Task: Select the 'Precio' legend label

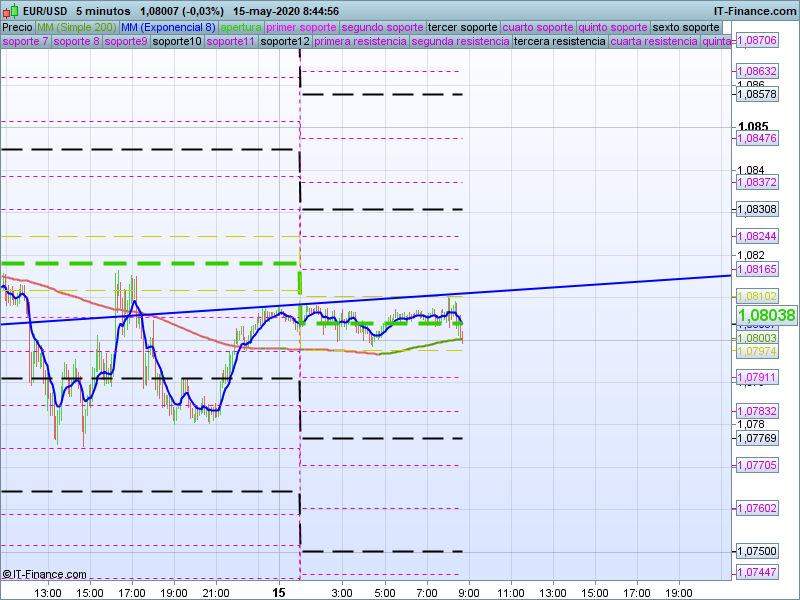Action: 17,27
